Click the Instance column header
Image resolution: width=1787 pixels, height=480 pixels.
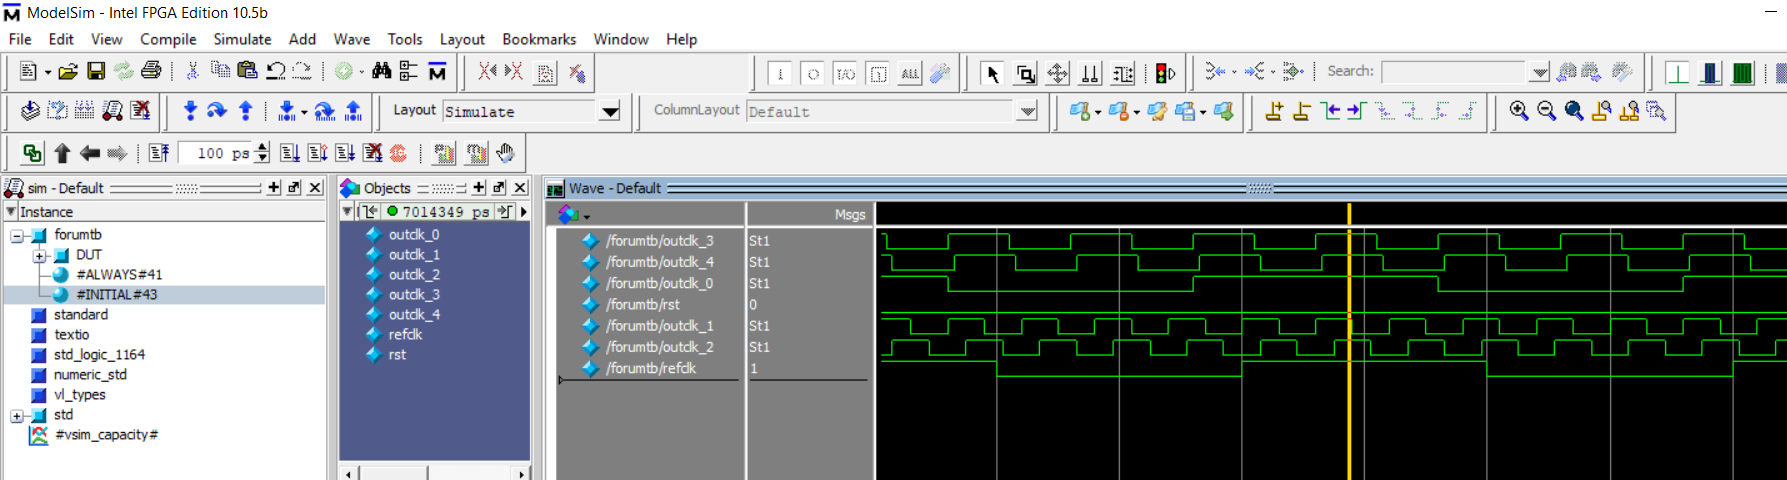point(165,212)
